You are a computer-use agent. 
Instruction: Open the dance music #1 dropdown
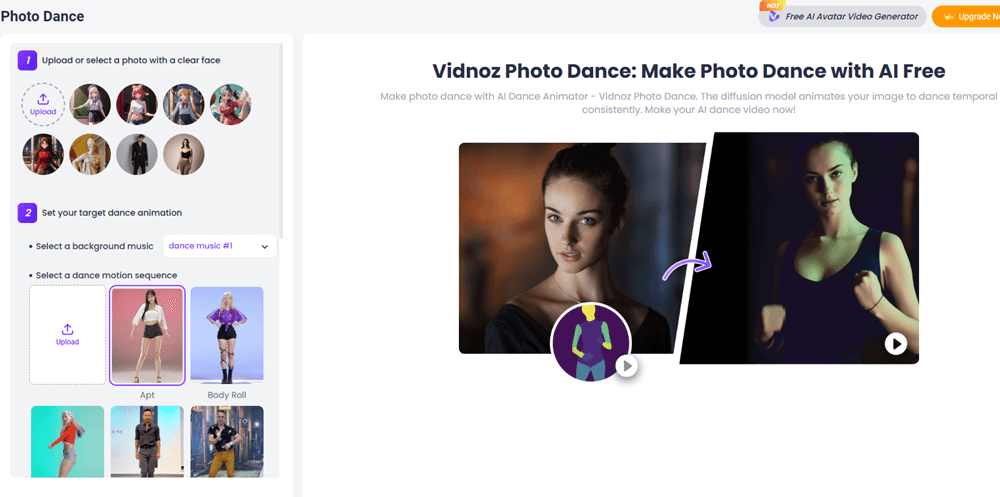click(219, 246)
